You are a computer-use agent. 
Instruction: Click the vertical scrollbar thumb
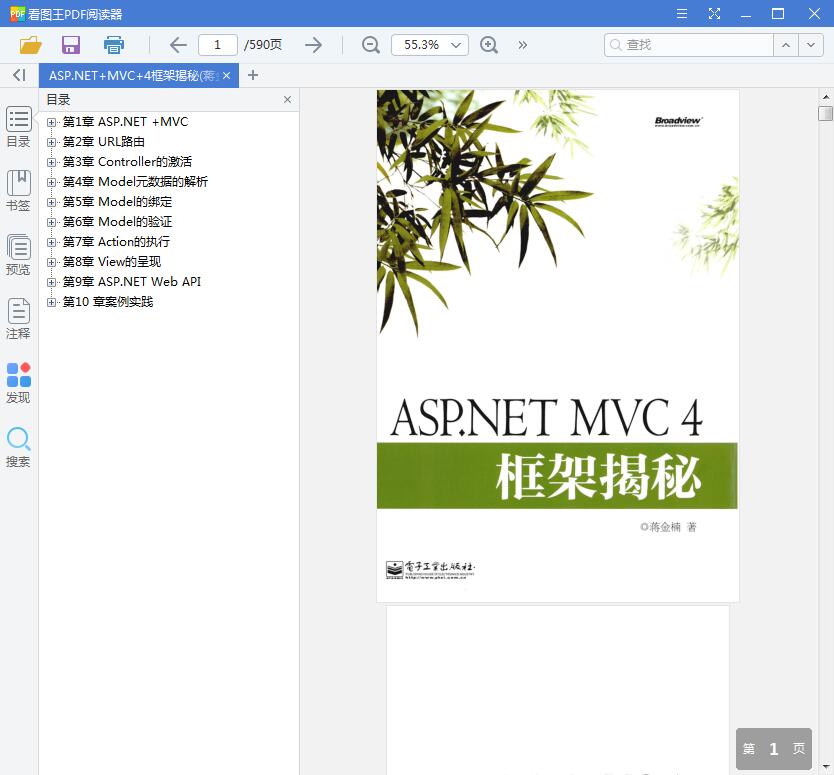(x=825, y=113)
